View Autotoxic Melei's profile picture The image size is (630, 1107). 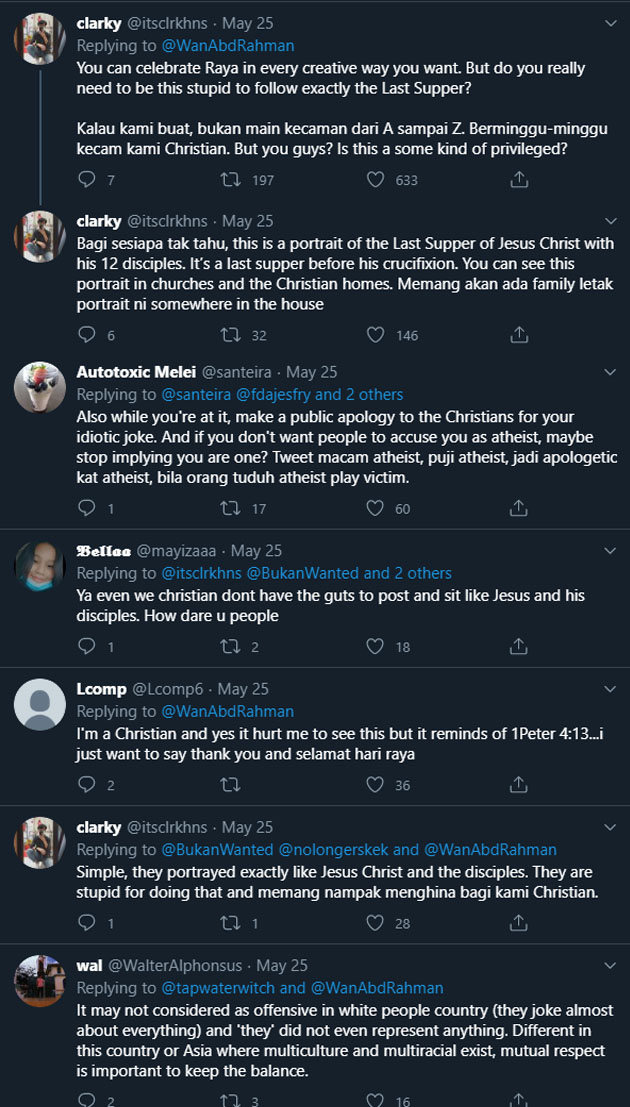[40, 387]
